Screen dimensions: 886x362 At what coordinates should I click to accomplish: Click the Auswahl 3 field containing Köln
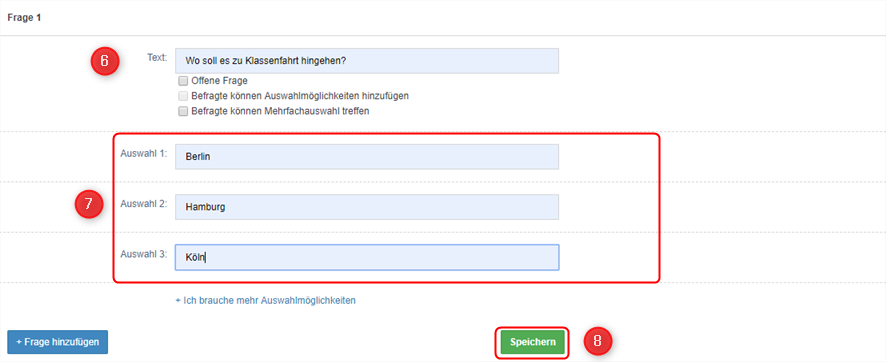(x=367, y=257)
